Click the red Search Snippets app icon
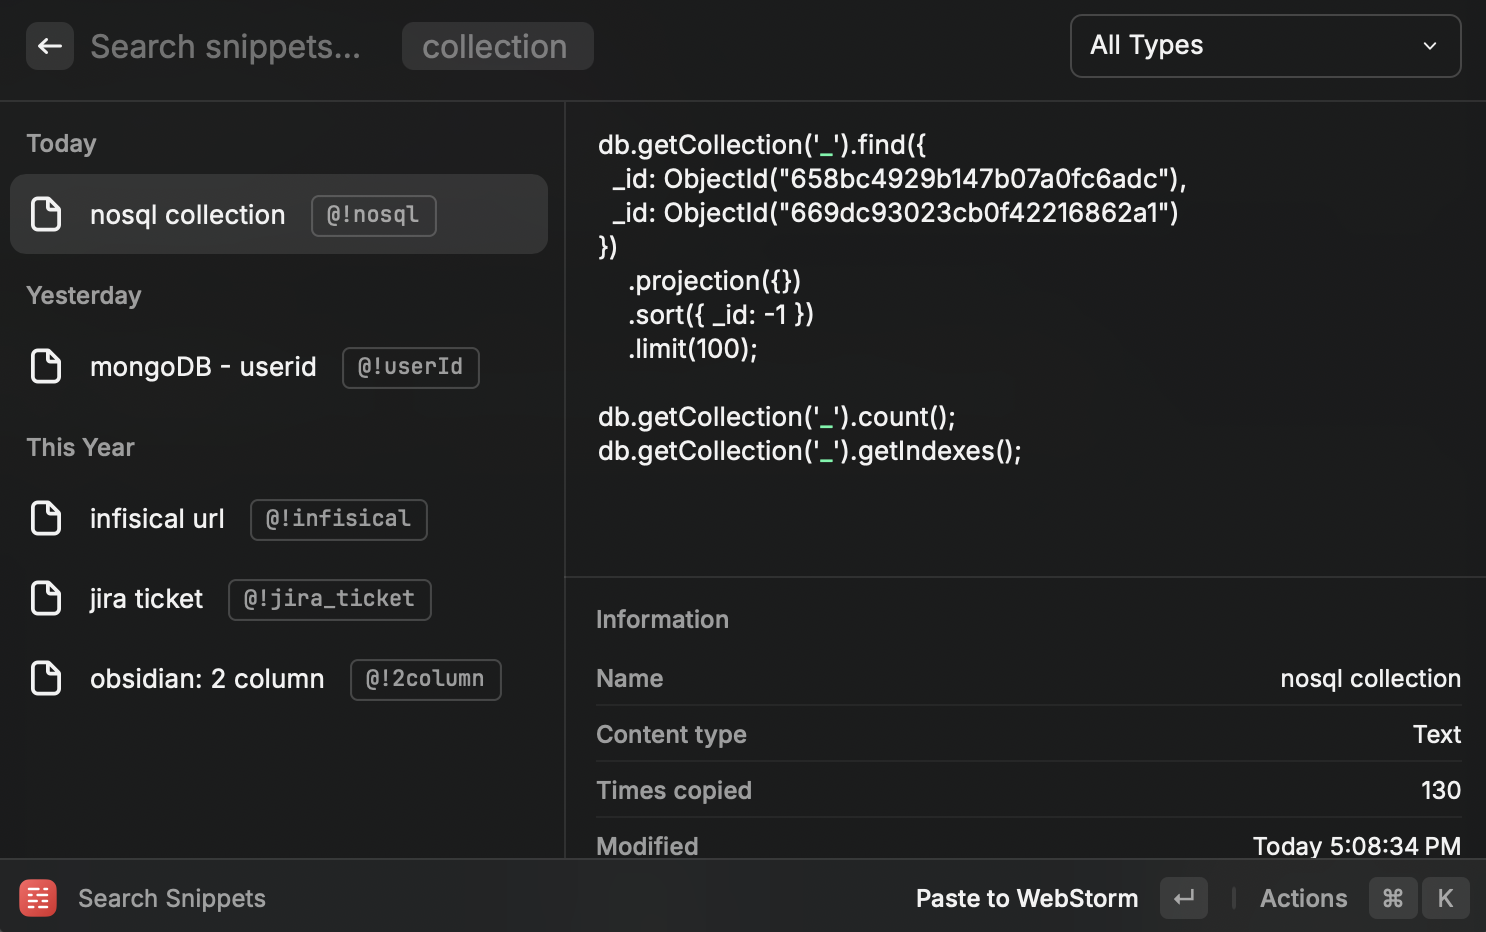The image size is (1486, 932). tap(38, 898)
